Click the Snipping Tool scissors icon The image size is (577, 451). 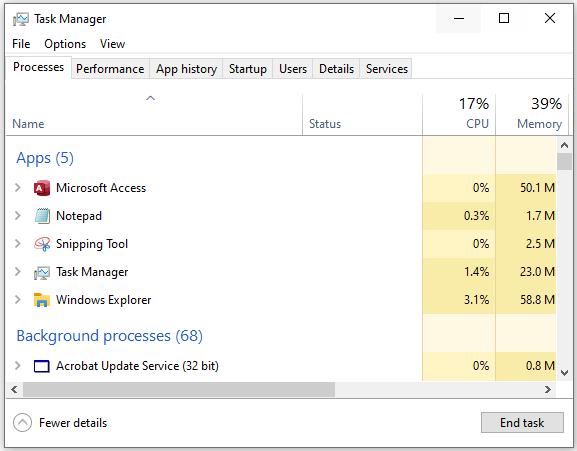tap(42, 244)
